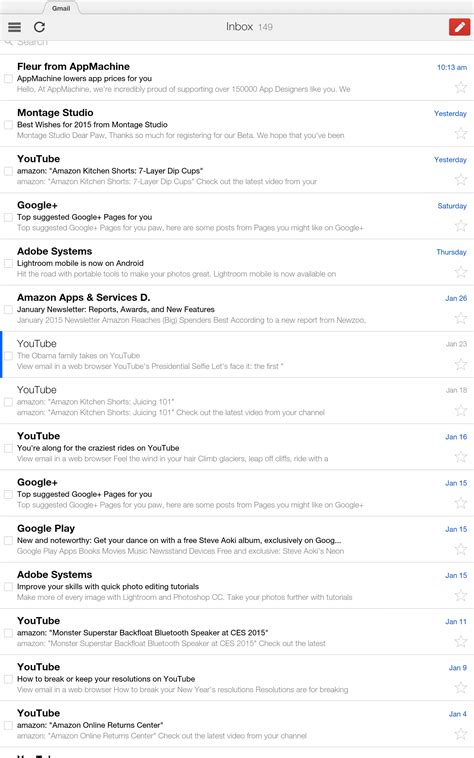The height and width of the screenshot is (758, 474).
Task: Switch to the Gmail tab
Action: pos(61,8)
